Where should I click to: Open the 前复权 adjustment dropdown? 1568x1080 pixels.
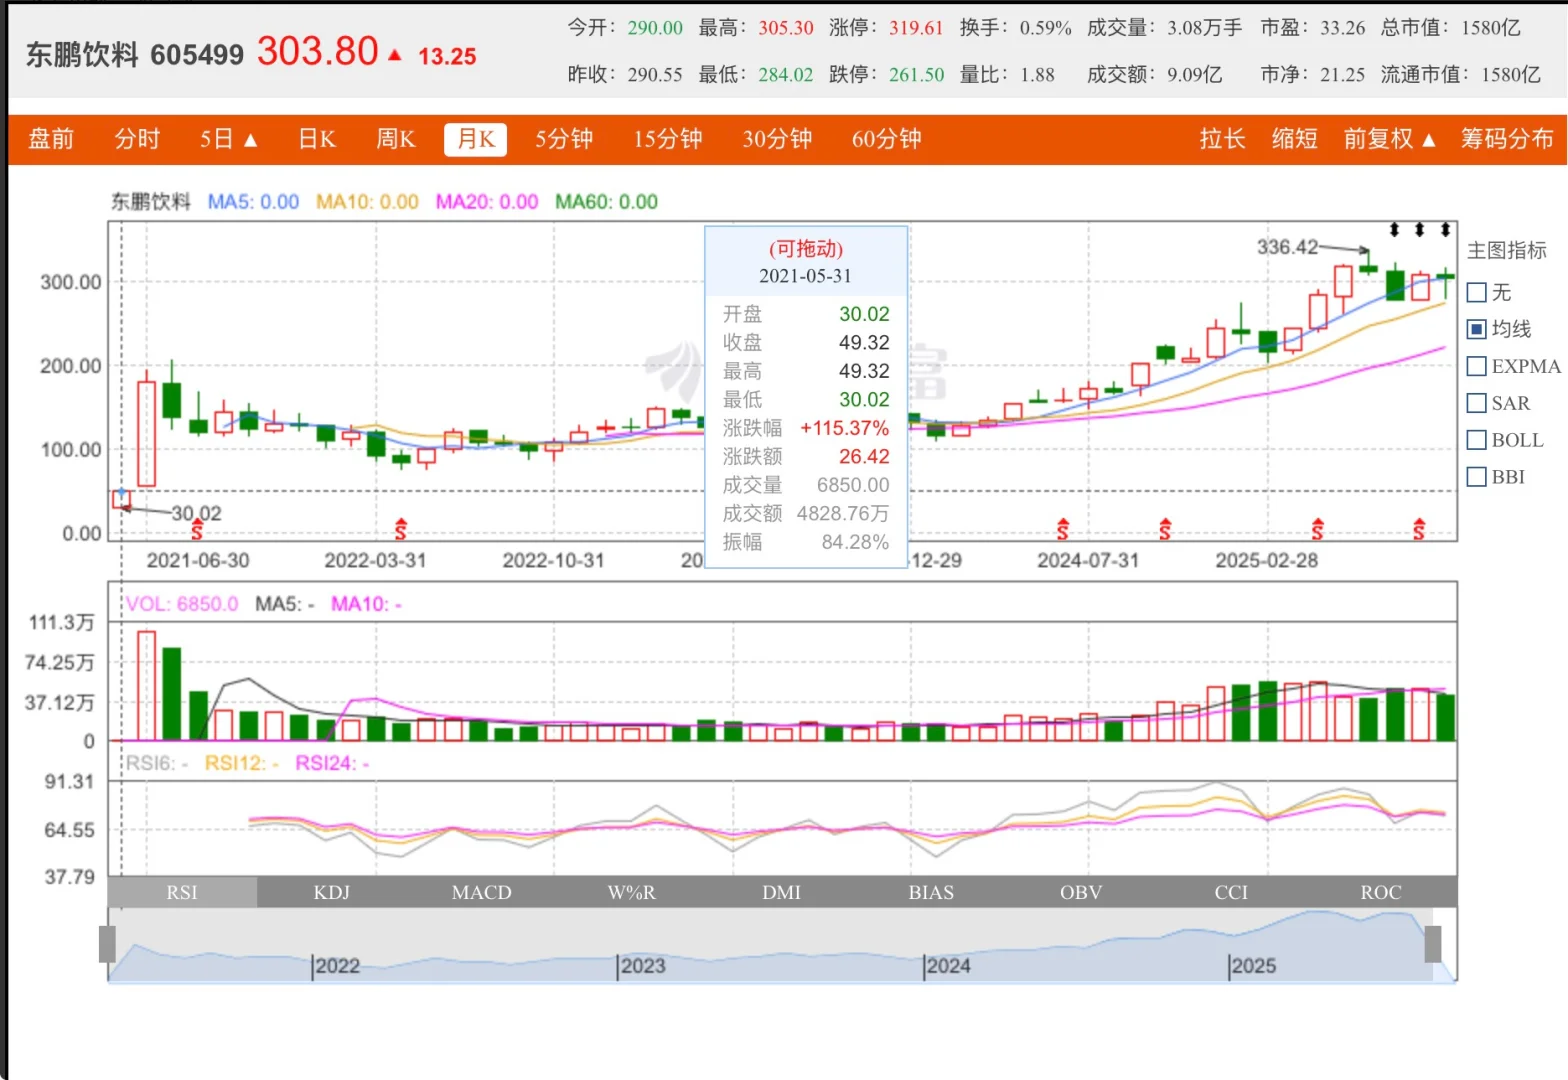pos(1389,139)
